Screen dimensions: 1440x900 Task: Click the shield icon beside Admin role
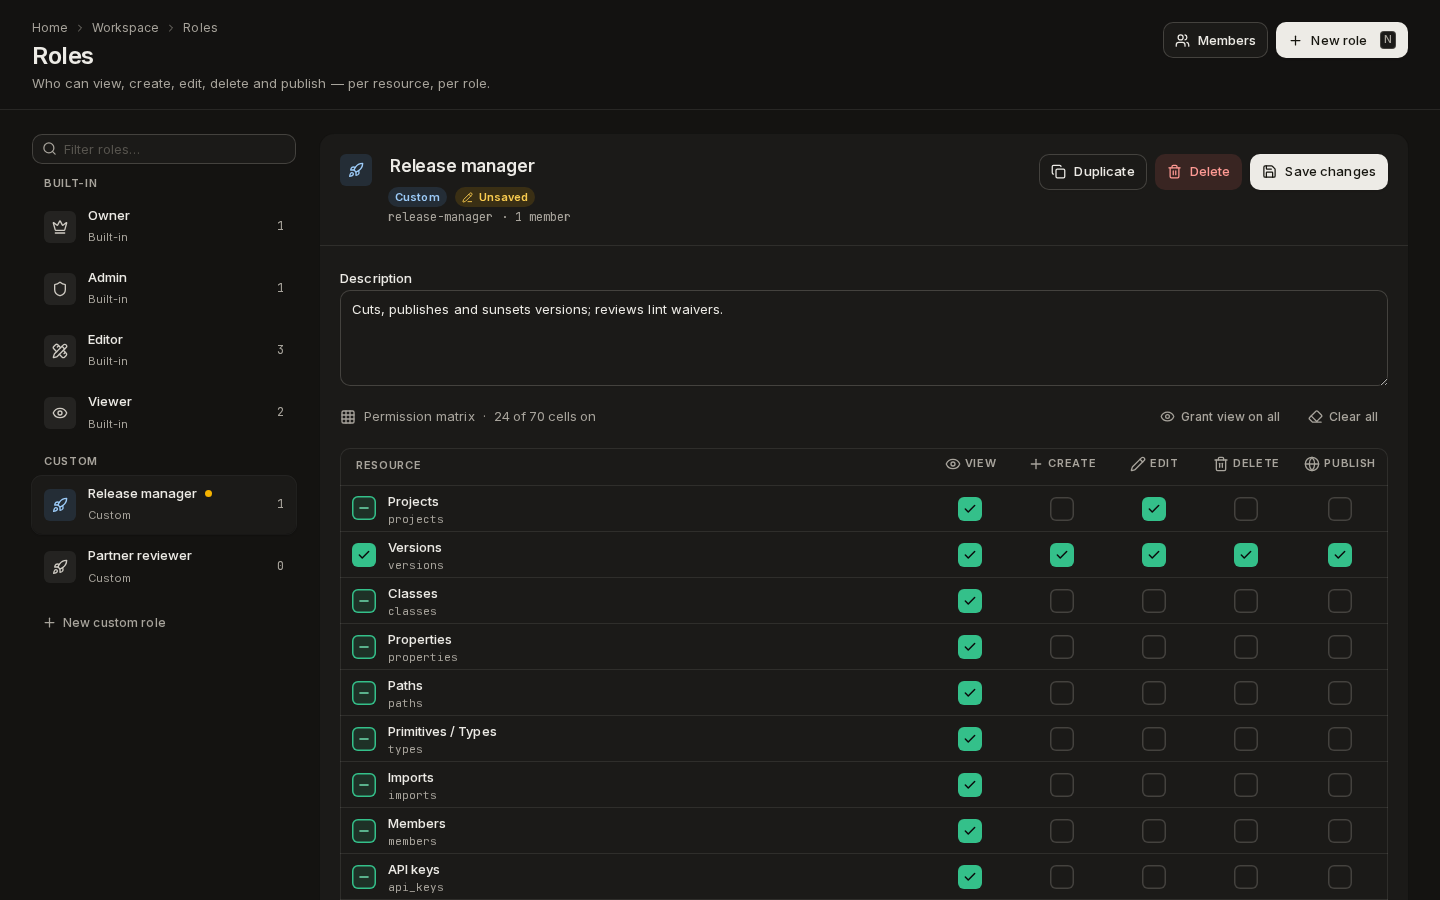tap(60, 289)
